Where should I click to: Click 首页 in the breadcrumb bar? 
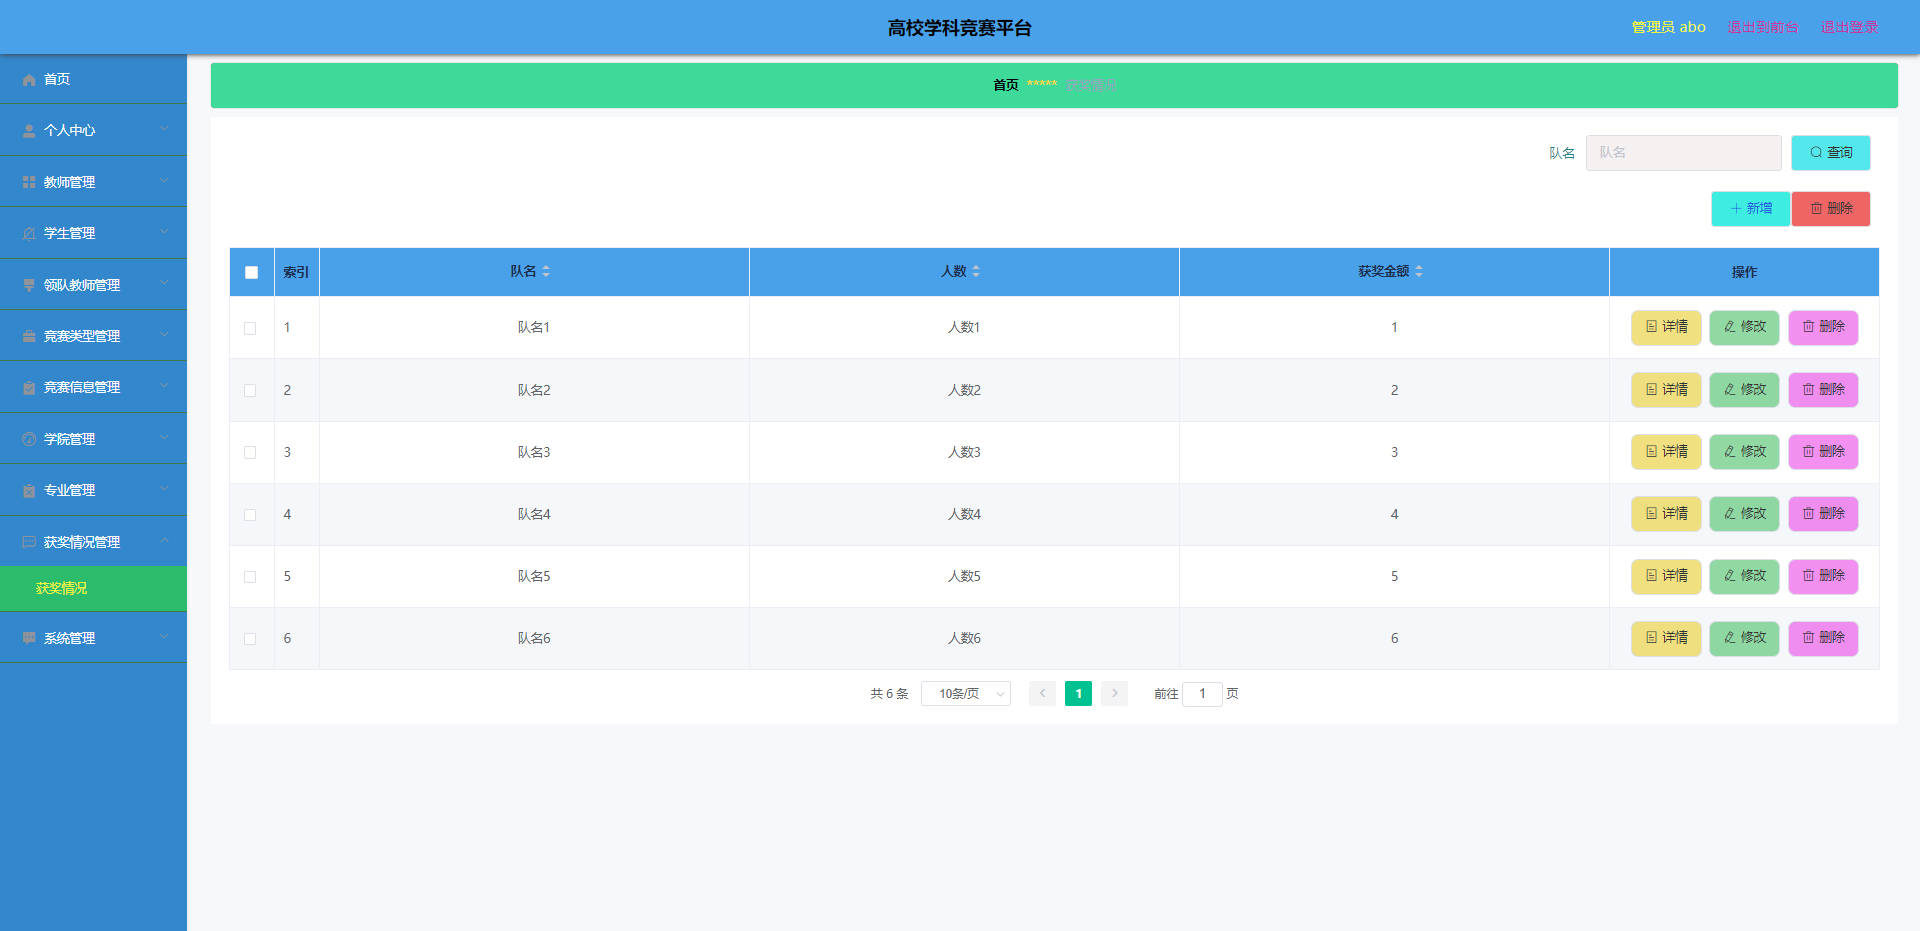[1005, 85]
